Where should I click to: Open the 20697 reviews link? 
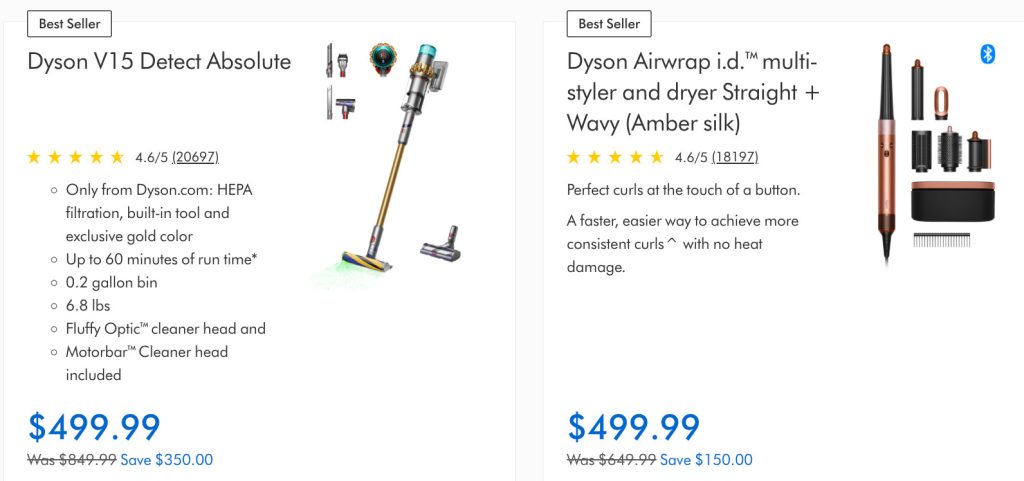pyautogui.click(x=195, y=157)
